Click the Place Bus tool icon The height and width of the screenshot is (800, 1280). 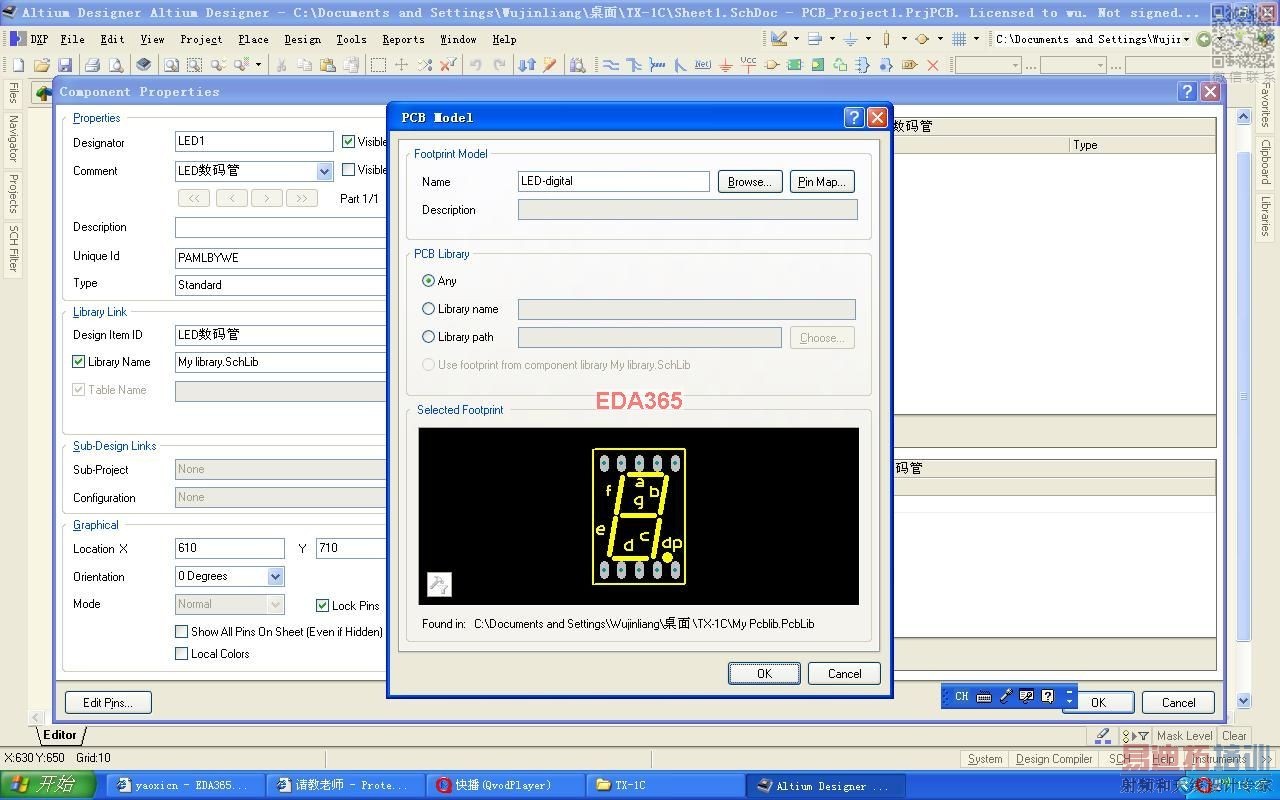pyautogui.click(x=634, y=65)
